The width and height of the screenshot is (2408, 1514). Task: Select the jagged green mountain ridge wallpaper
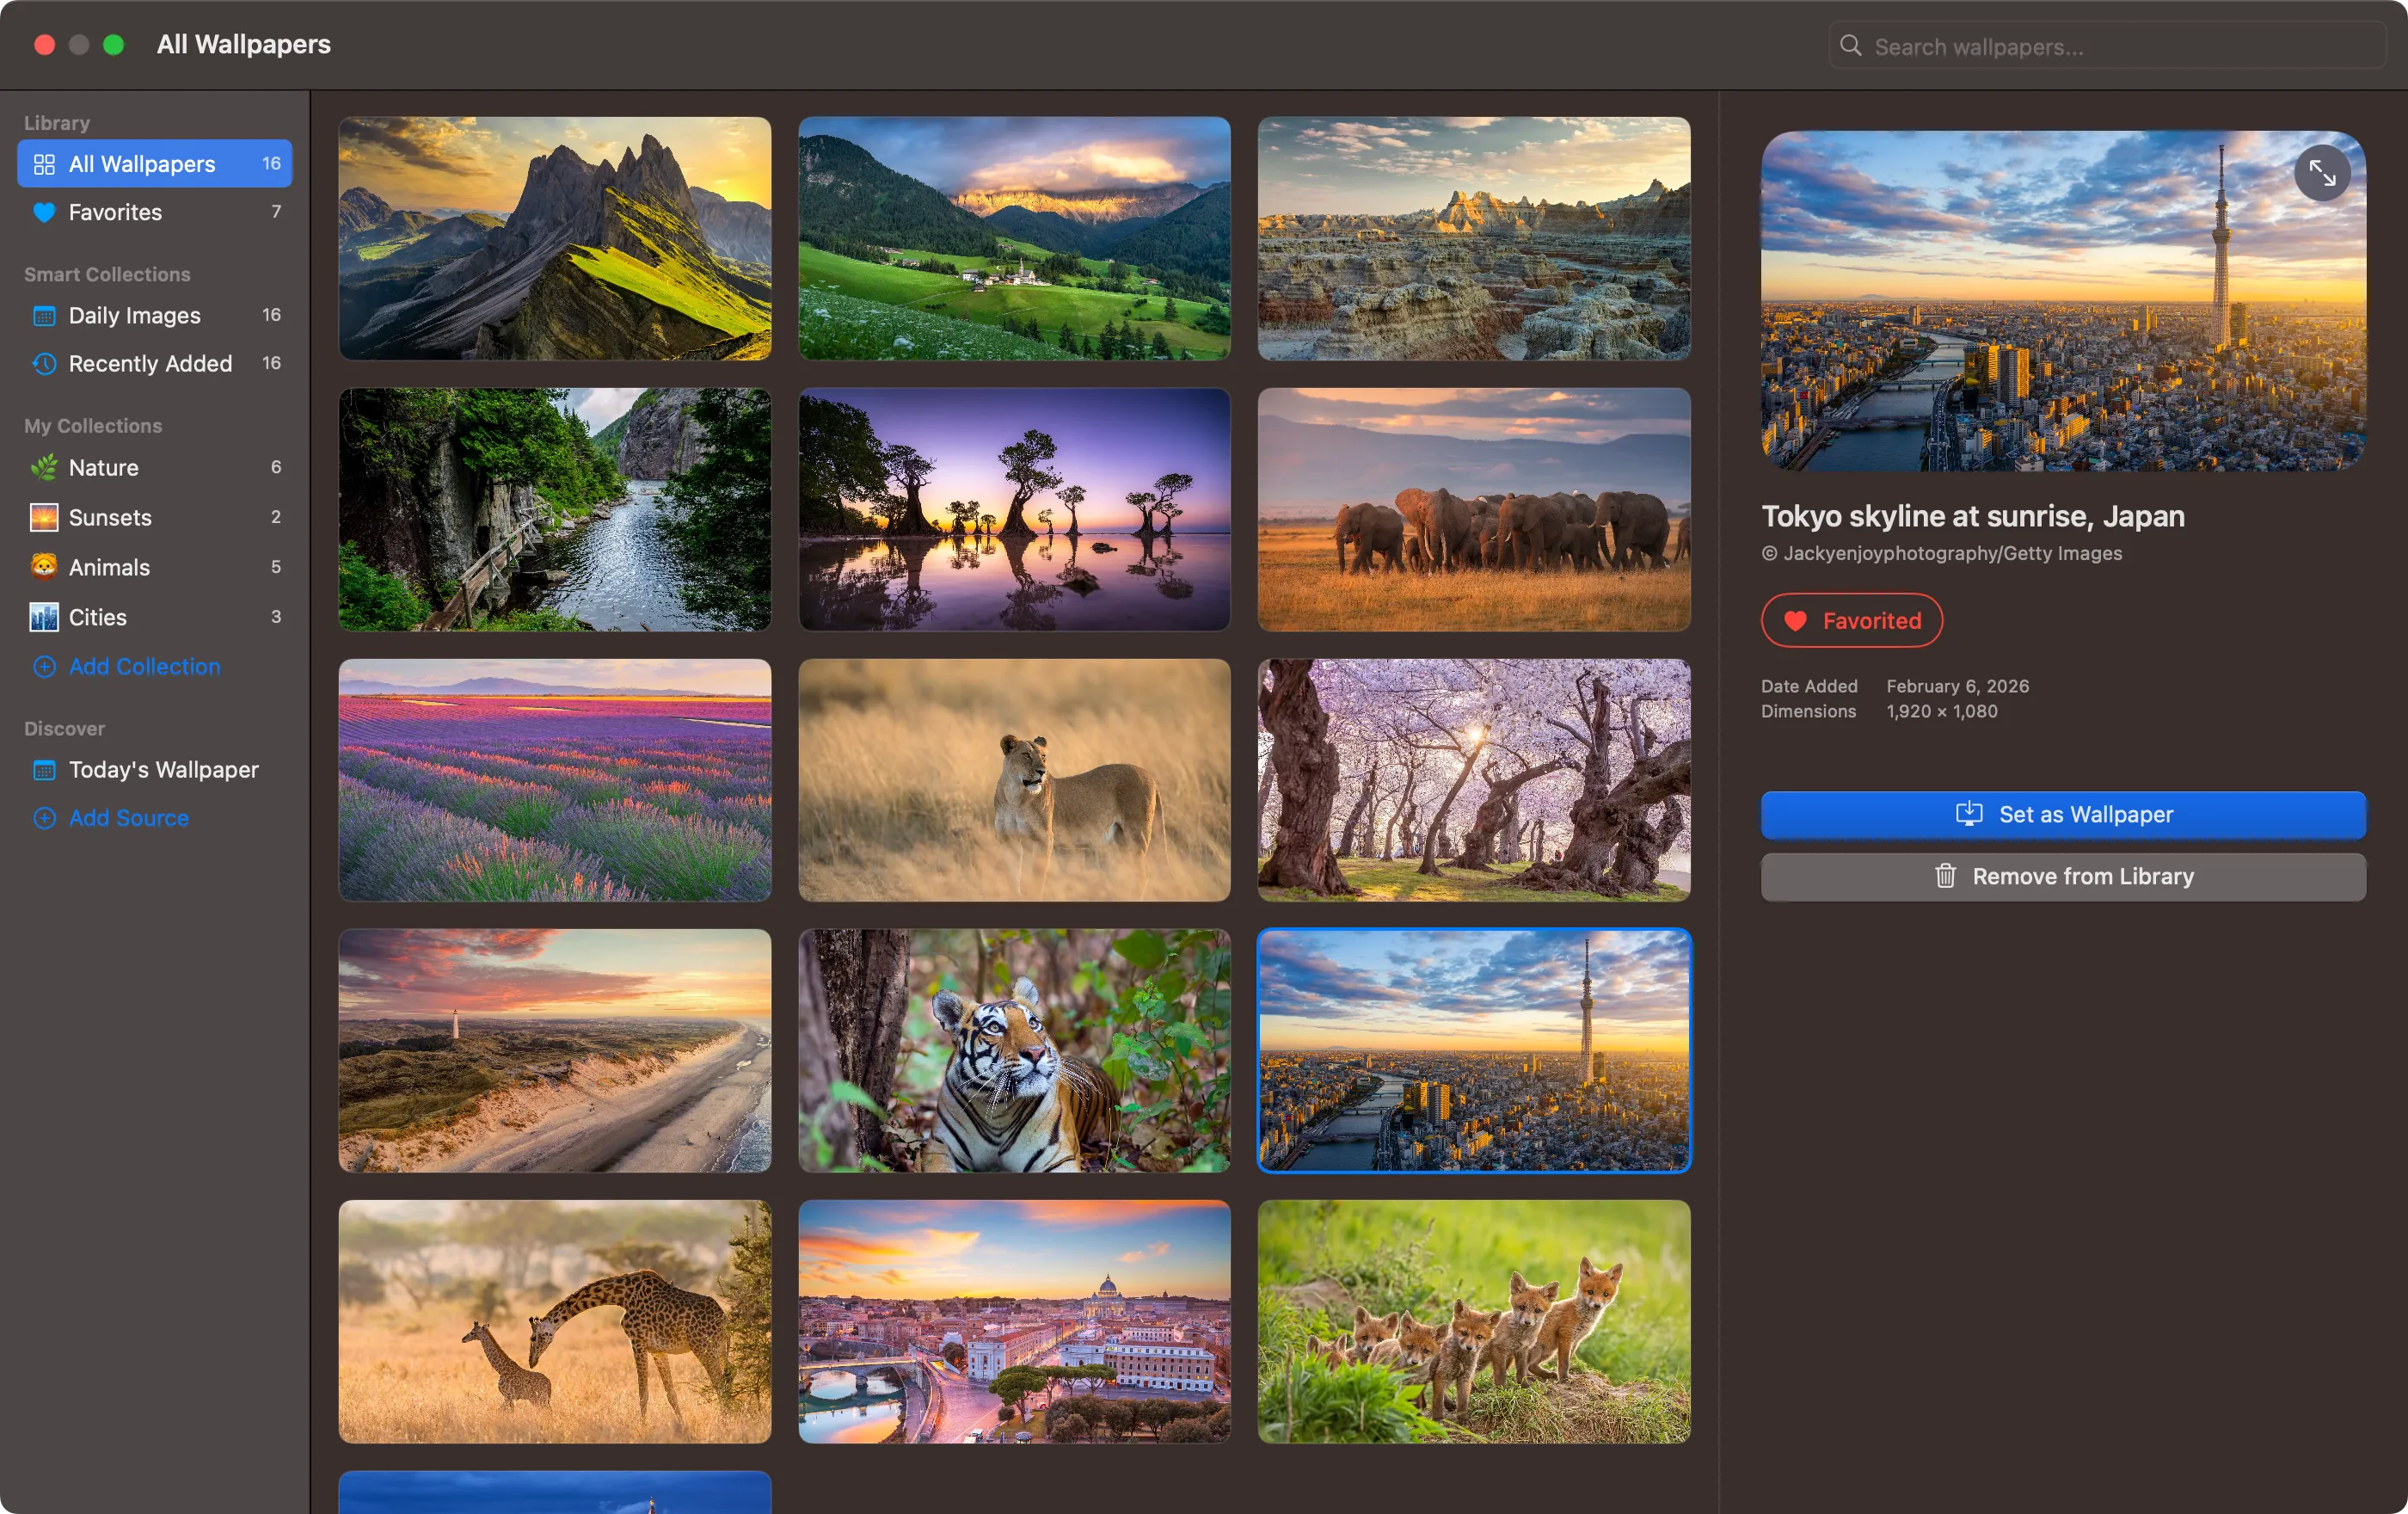(555, 238)
